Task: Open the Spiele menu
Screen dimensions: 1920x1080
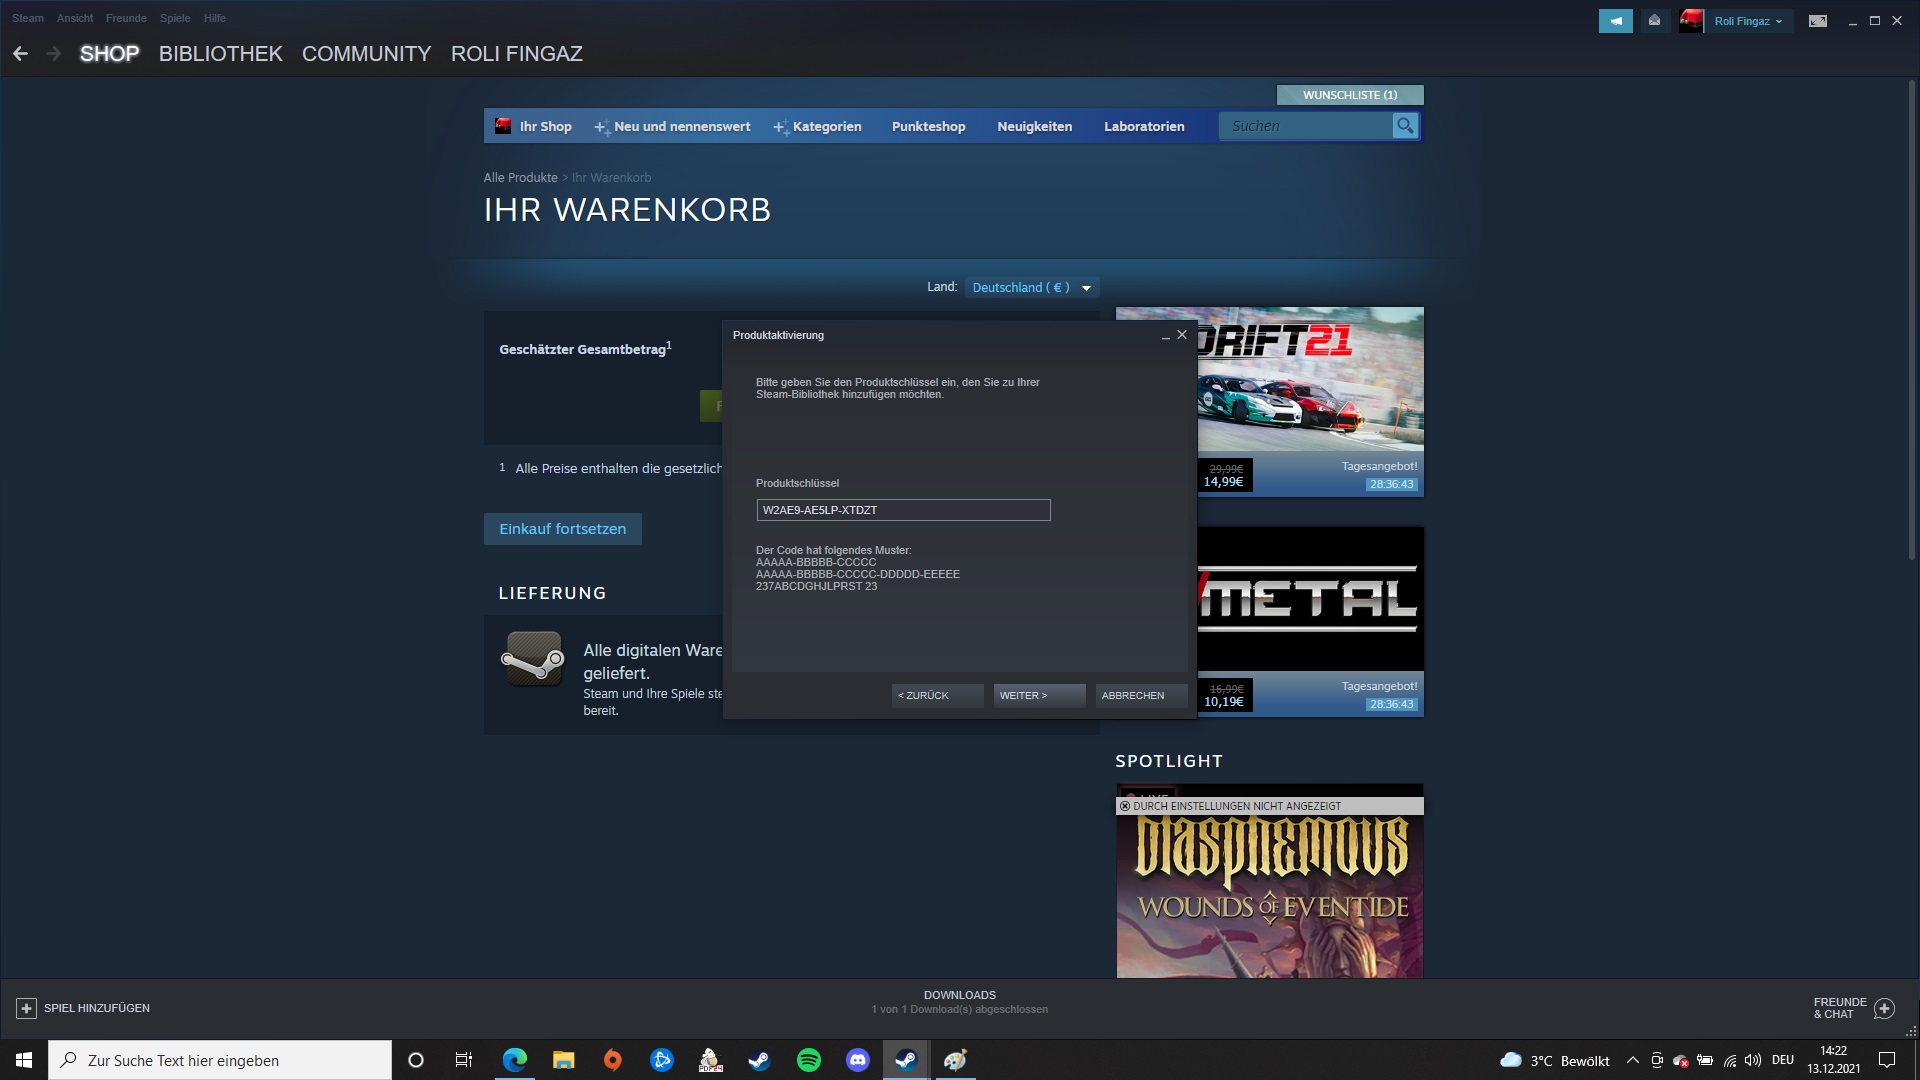Action: (175, 18)
